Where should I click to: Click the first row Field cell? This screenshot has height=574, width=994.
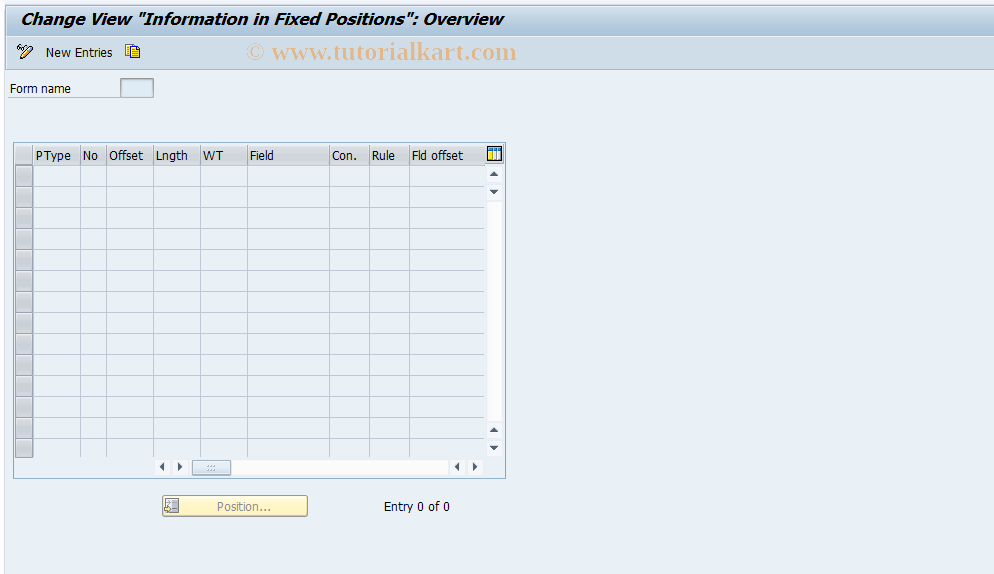(288, 176)
